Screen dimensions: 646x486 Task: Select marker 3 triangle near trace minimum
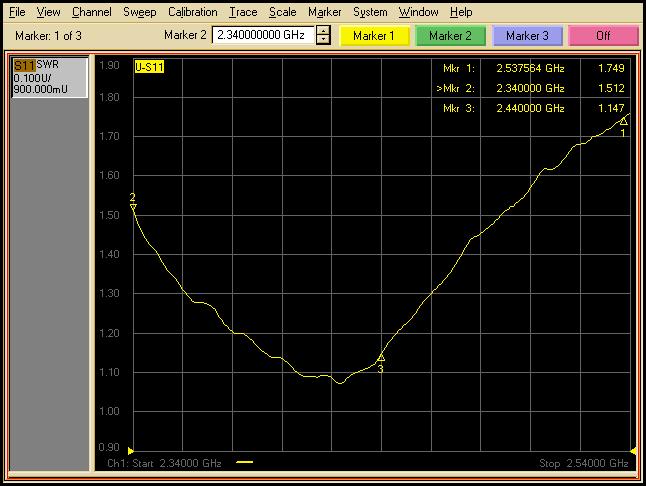[381, 358]
